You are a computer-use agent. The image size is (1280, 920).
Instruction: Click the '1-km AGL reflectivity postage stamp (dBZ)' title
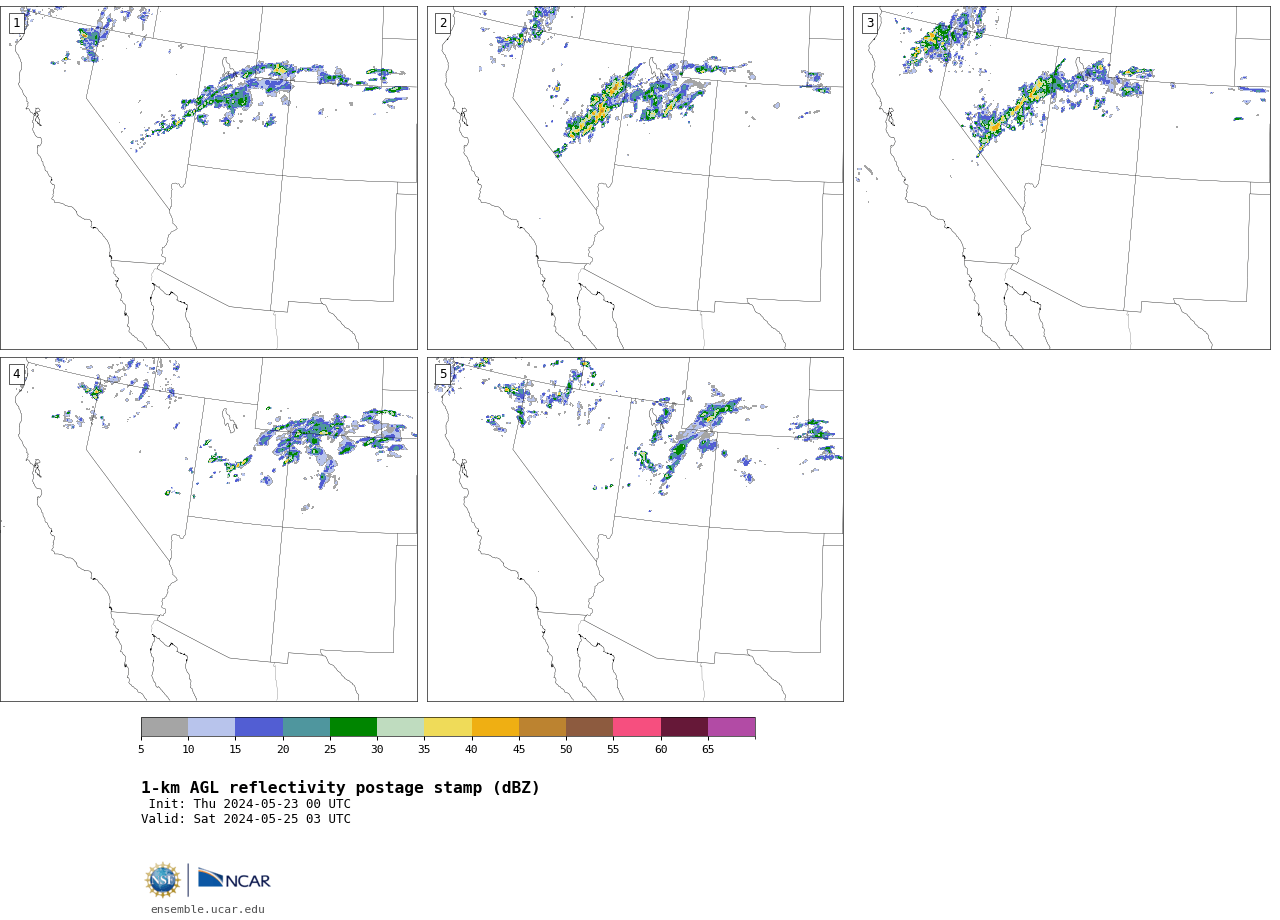tap(340, 788)
